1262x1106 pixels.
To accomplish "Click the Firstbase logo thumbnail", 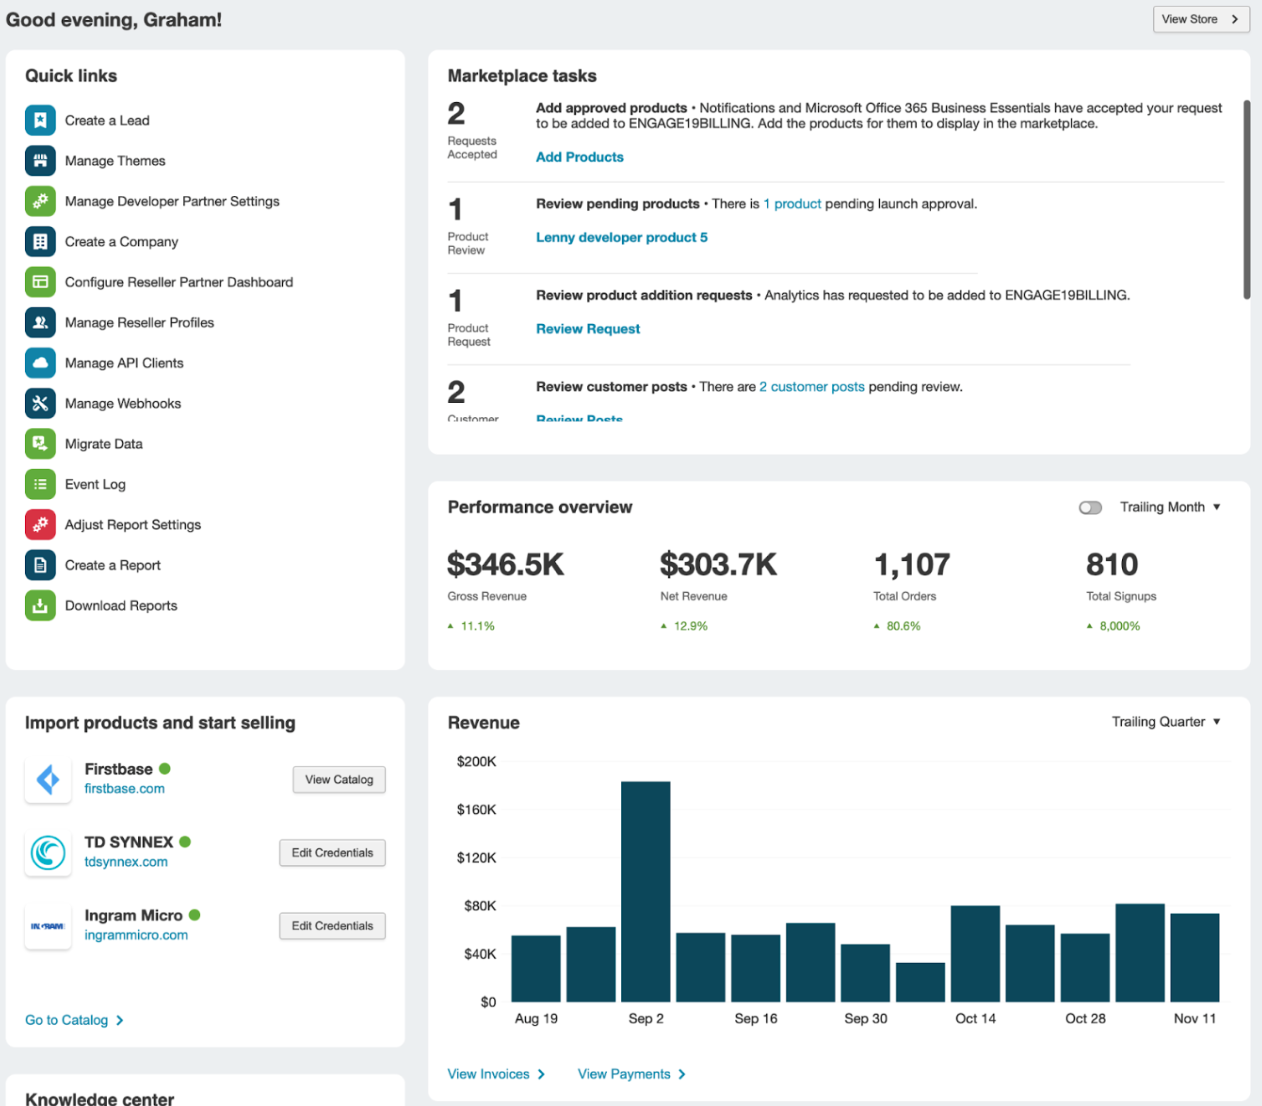I will click(x=48, y=779).
